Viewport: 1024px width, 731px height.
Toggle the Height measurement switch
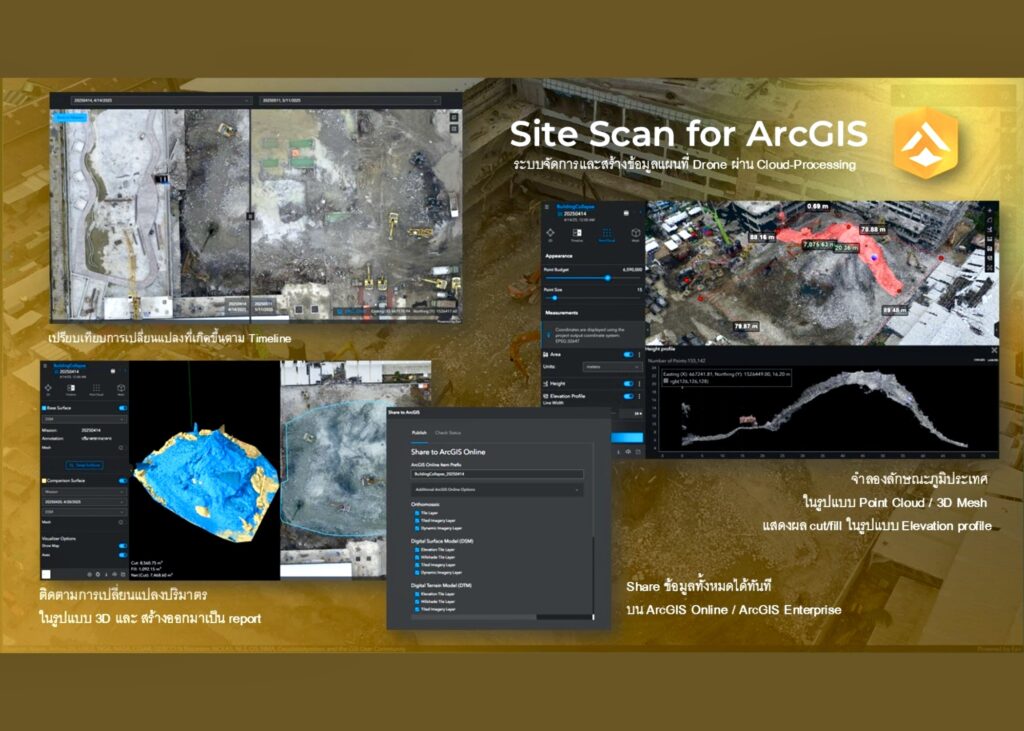[x=628, y=383]
